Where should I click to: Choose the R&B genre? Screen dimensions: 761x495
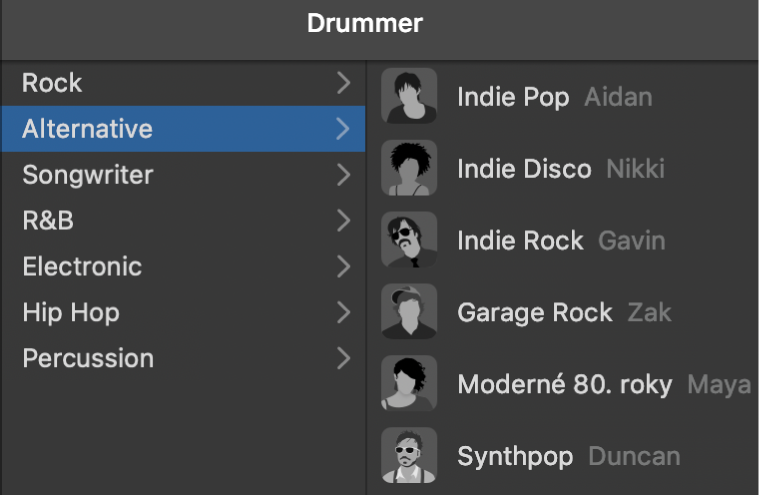pyautogui.click(x=183, y=221)
